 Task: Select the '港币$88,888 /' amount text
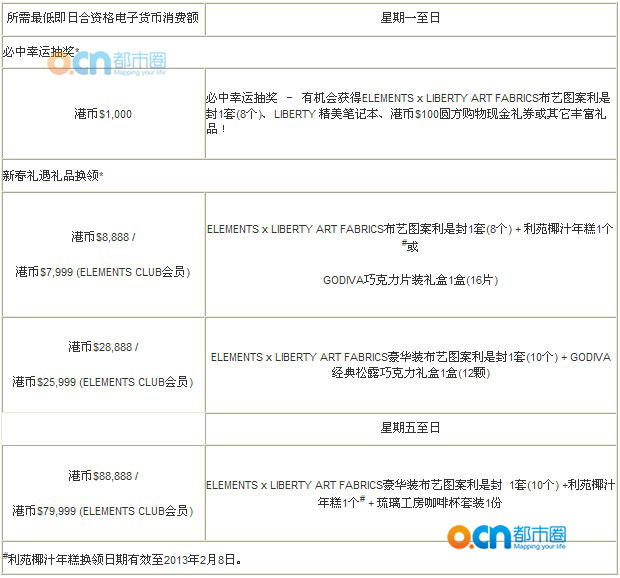(x=103, y=476)
